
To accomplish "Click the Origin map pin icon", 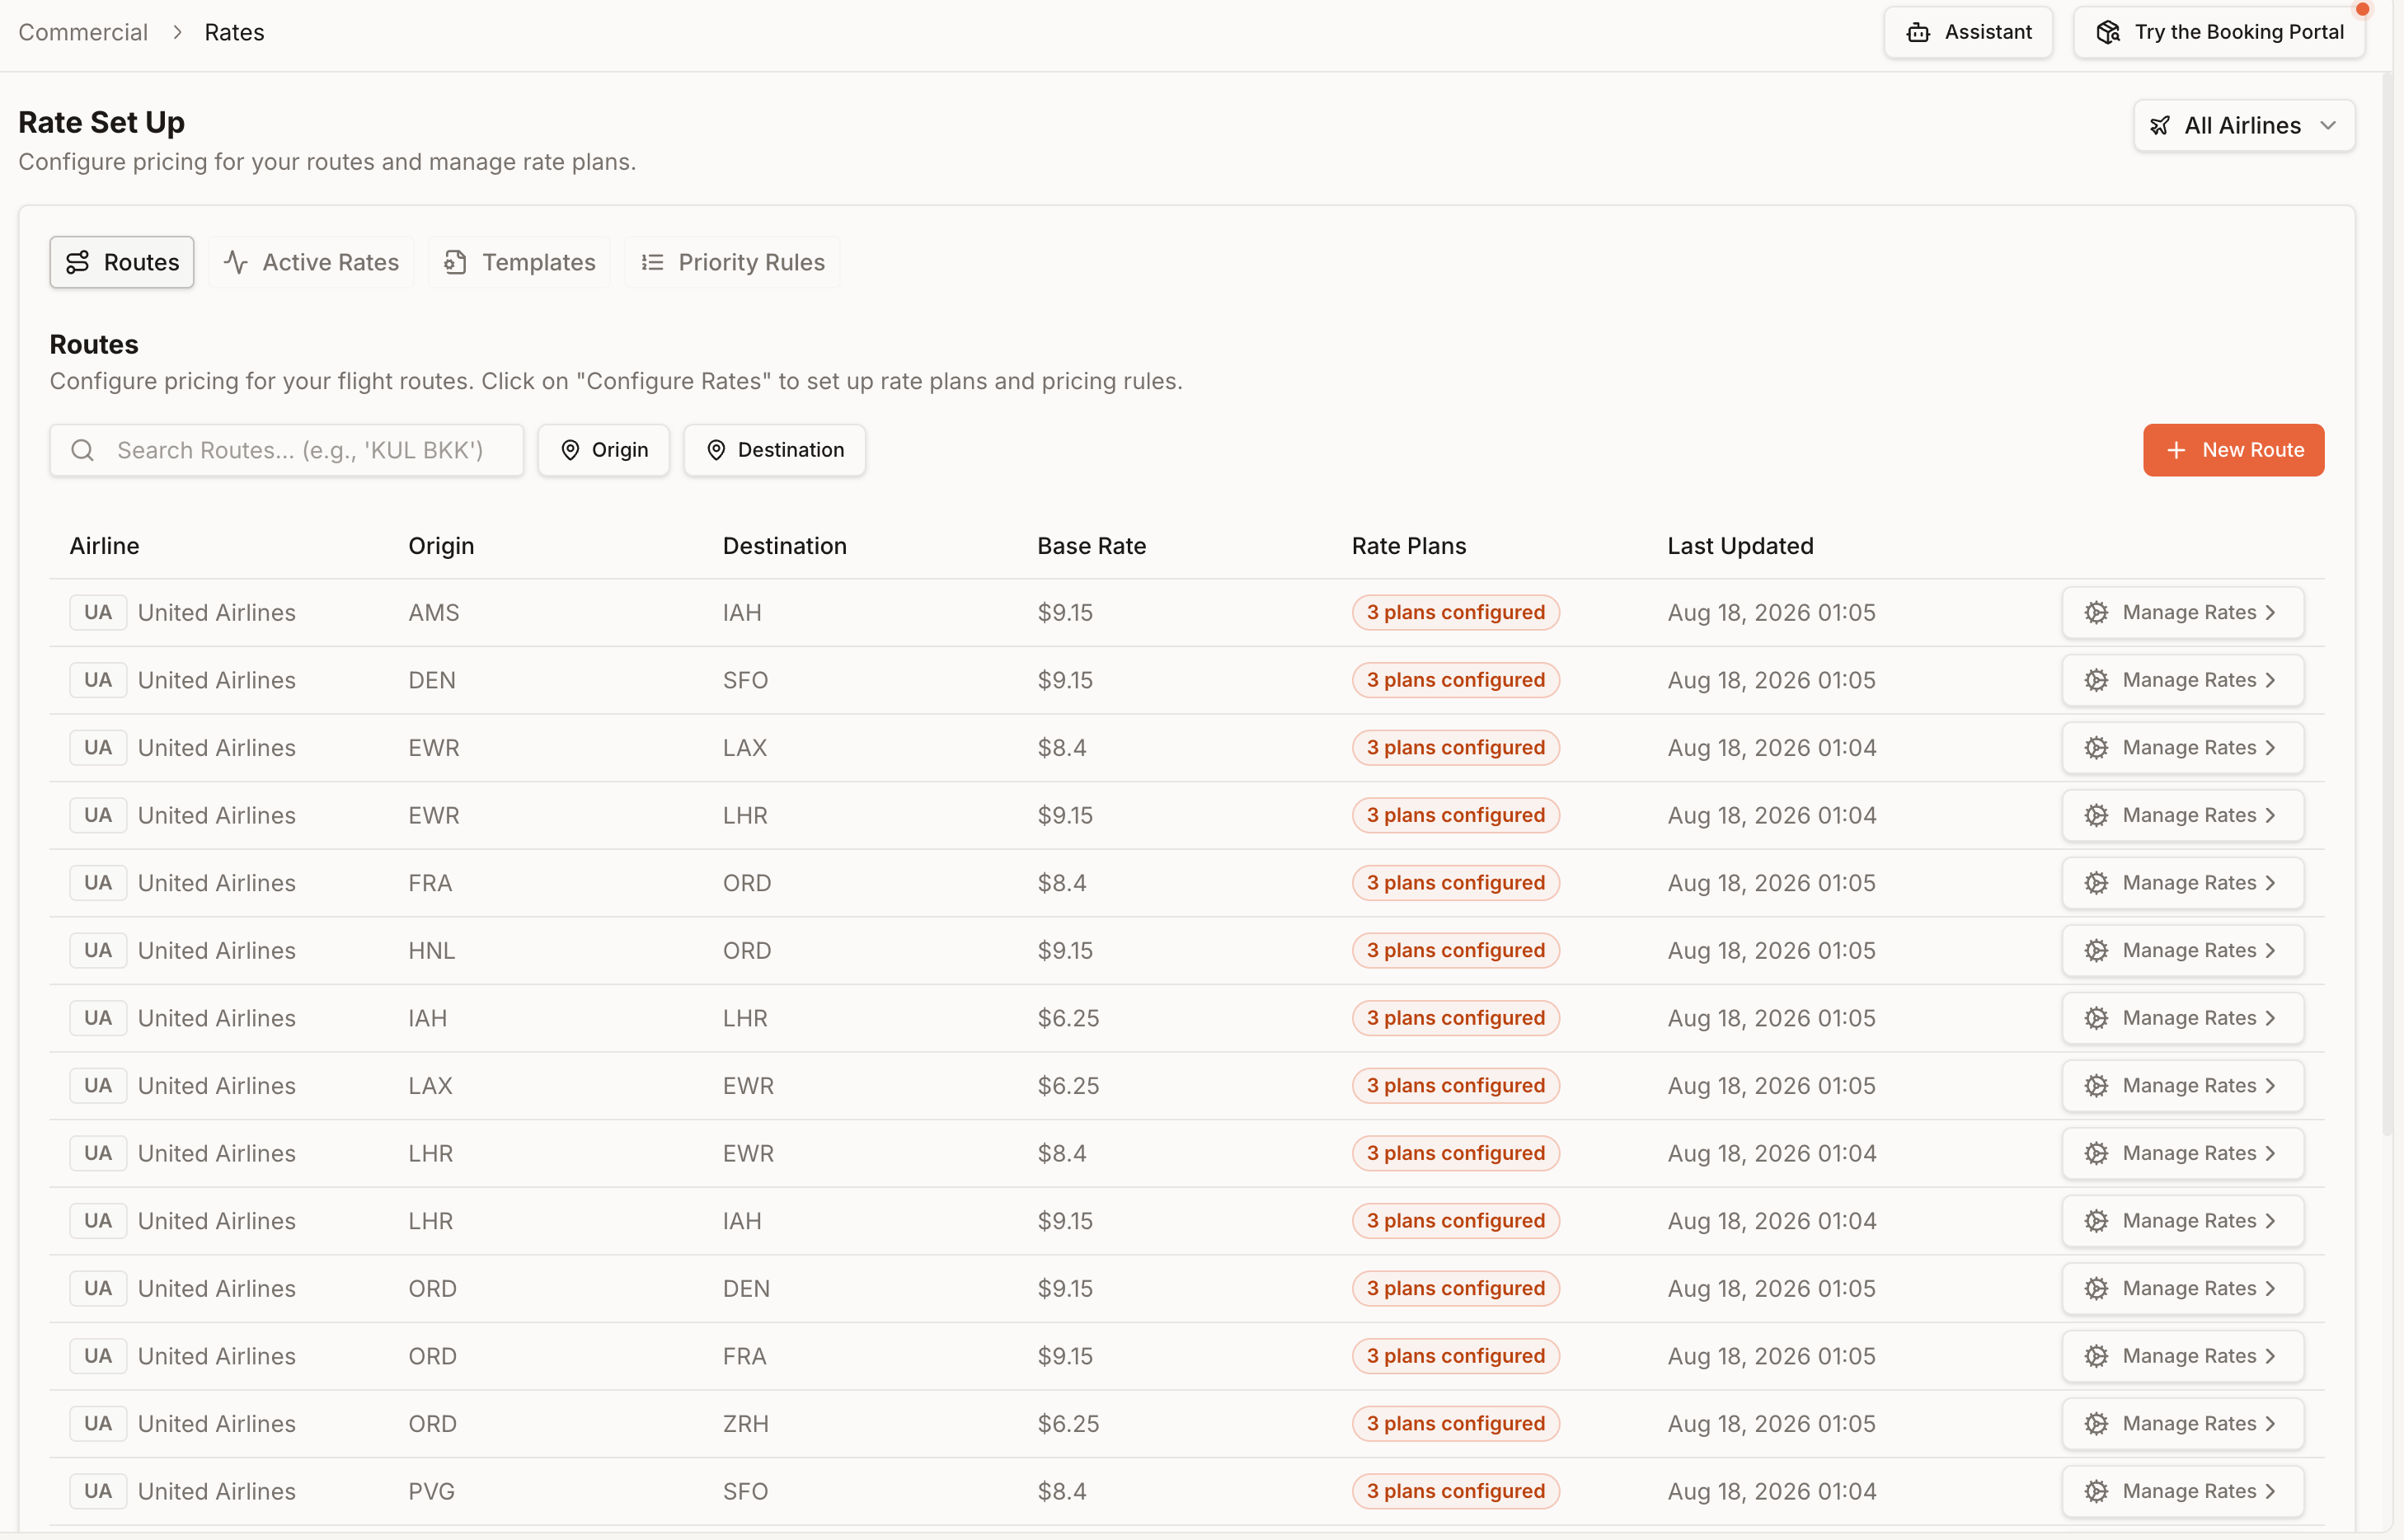I will coord(570,450).
